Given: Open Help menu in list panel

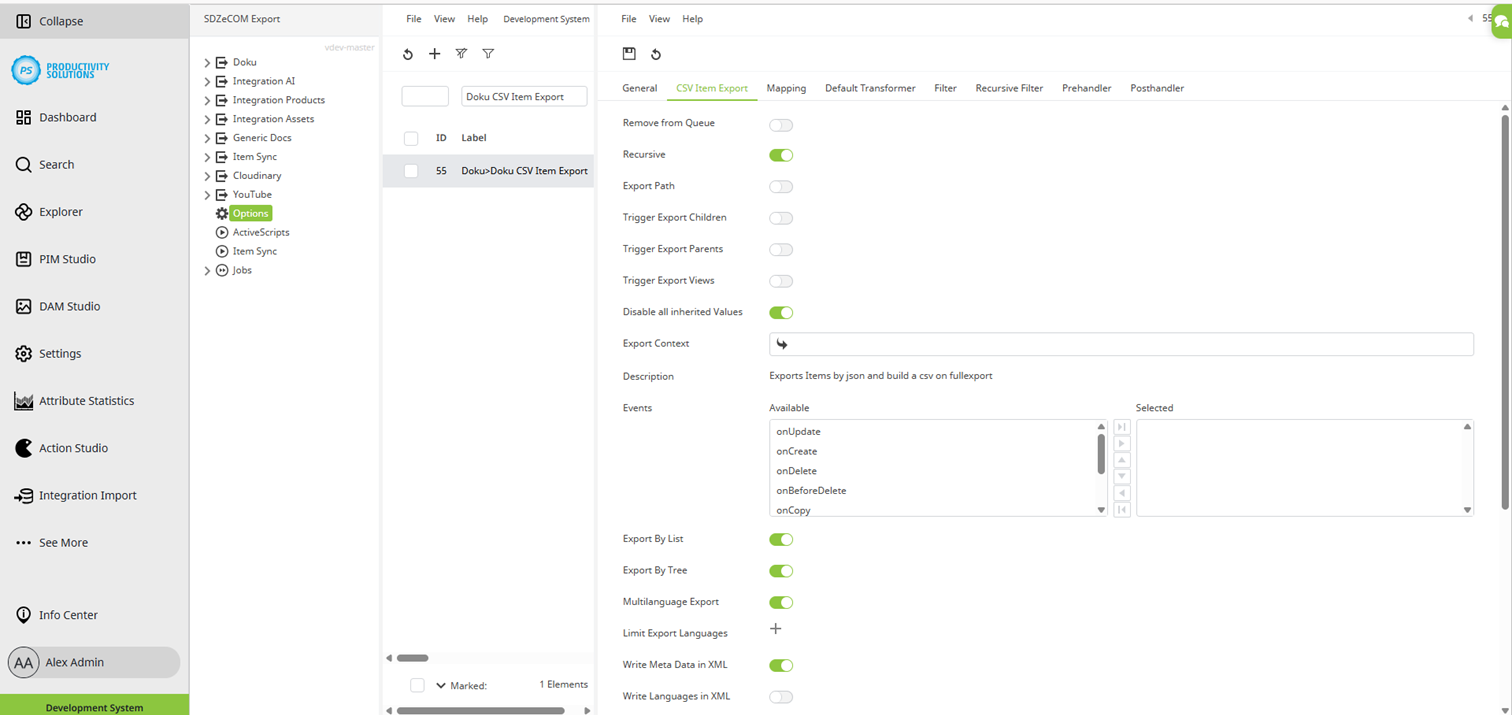Looking at the screenshot, I should click(478, 19).
